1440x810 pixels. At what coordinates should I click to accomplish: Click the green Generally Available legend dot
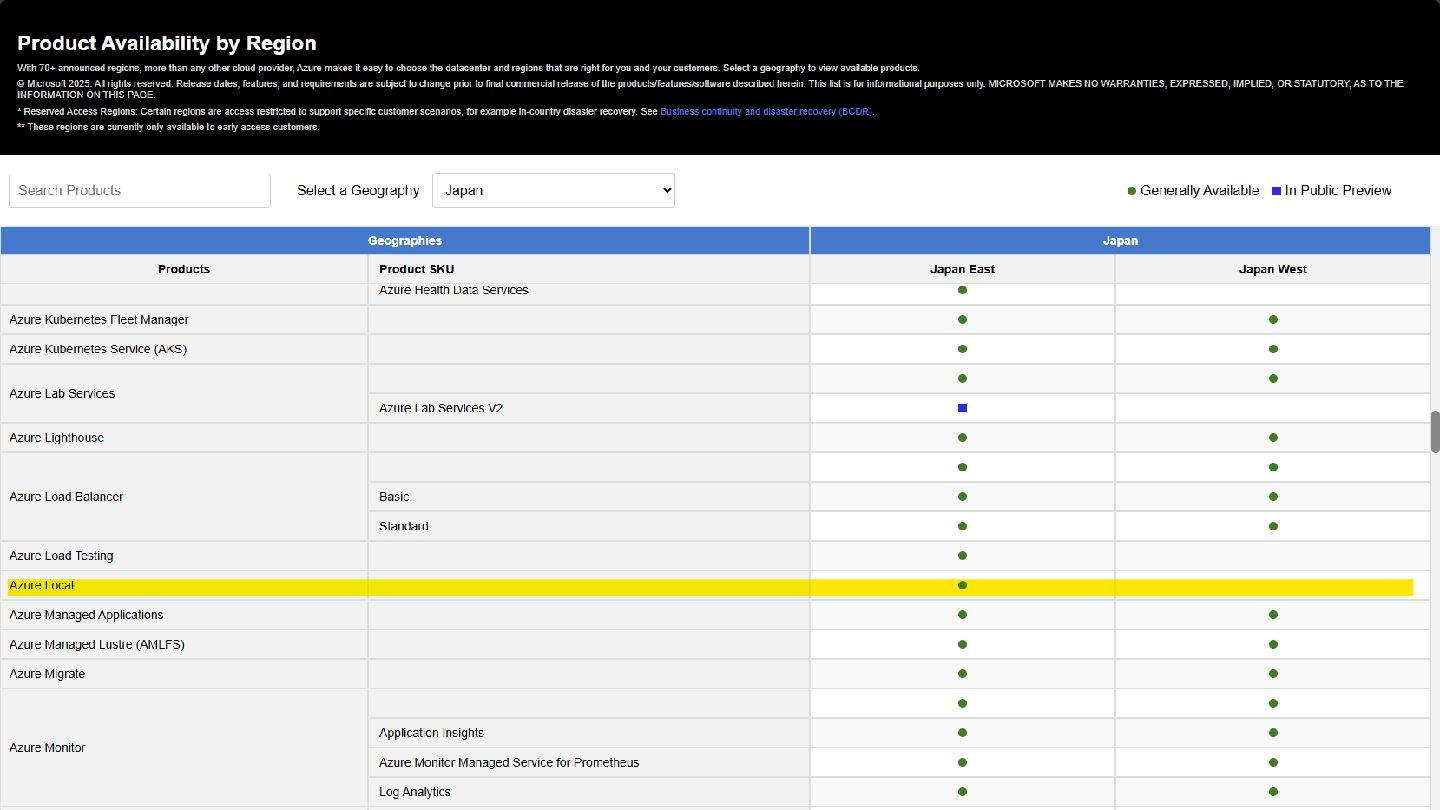(1132, 190)
